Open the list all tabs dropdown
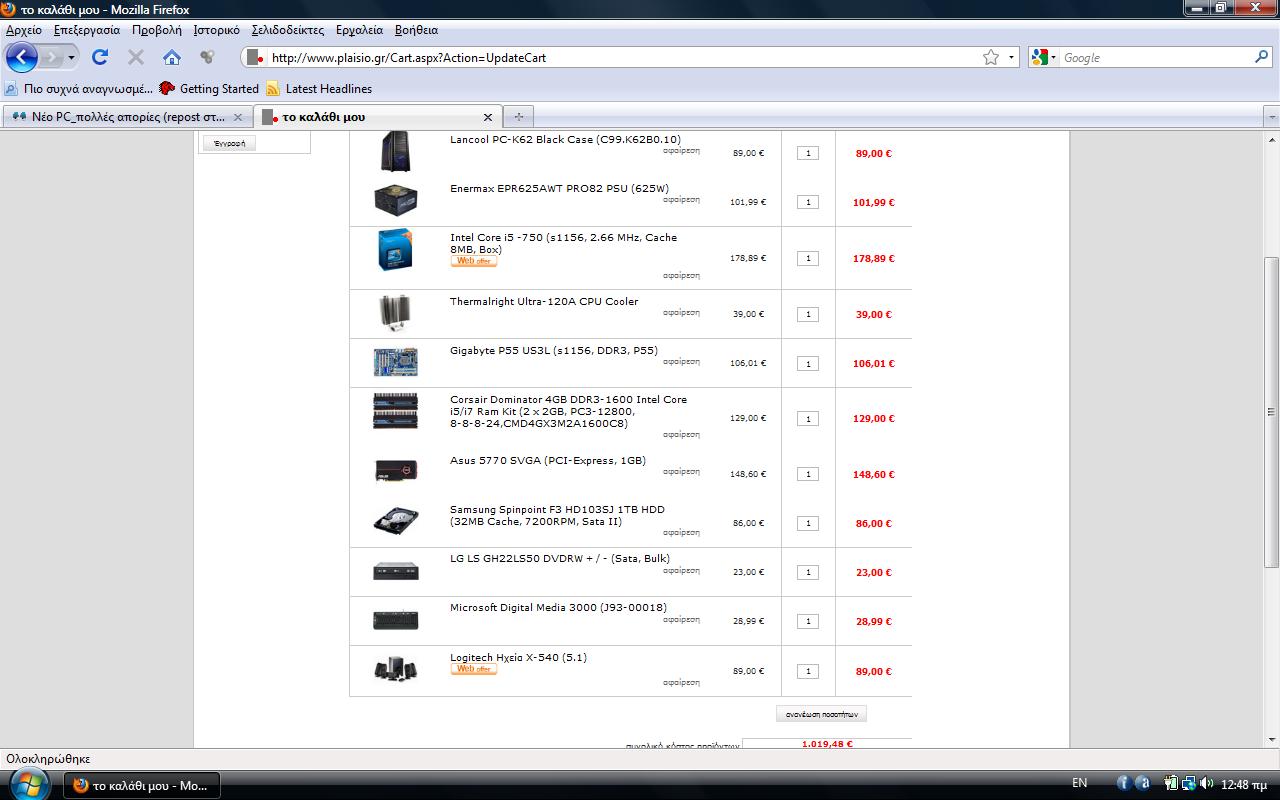Image resolution: width=1280 pixels, height=800 pixels. pos(1271,117)
